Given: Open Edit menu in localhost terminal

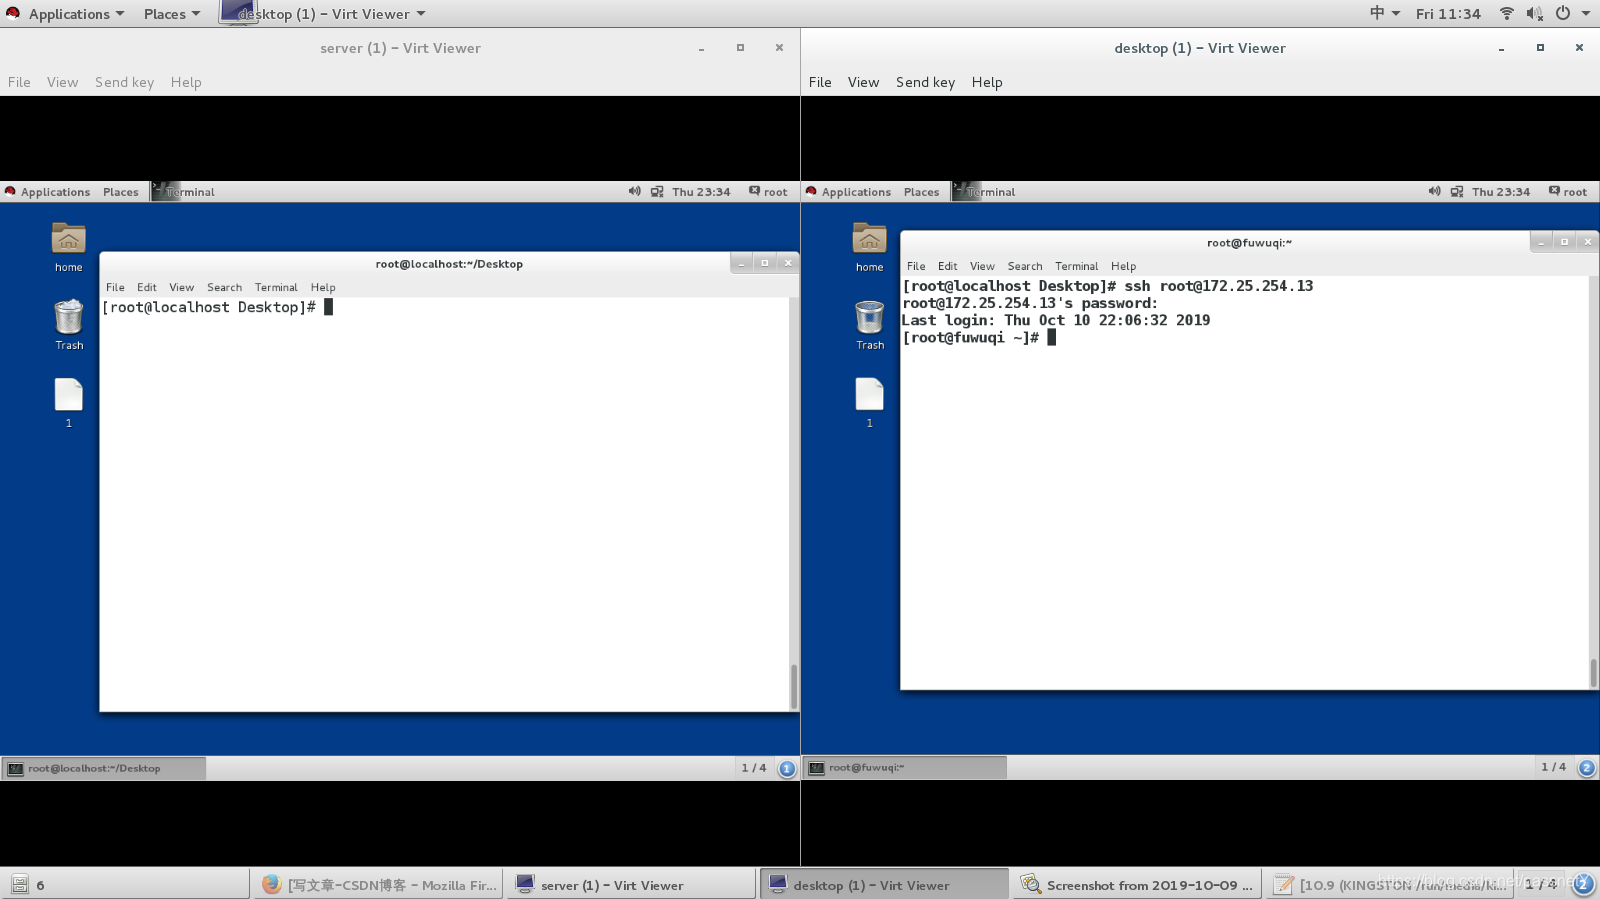Looking at the screenshot, I should tap(147, 287).
